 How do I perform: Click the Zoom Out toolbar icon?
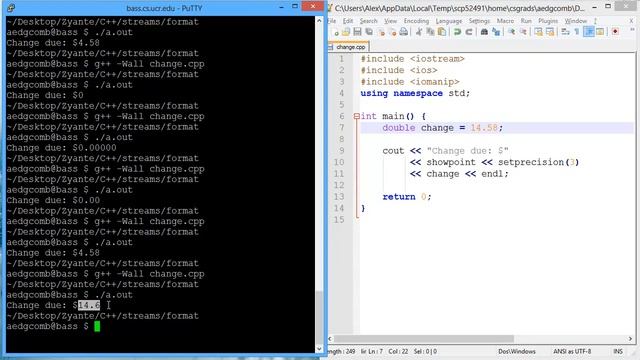coord(523,32)
